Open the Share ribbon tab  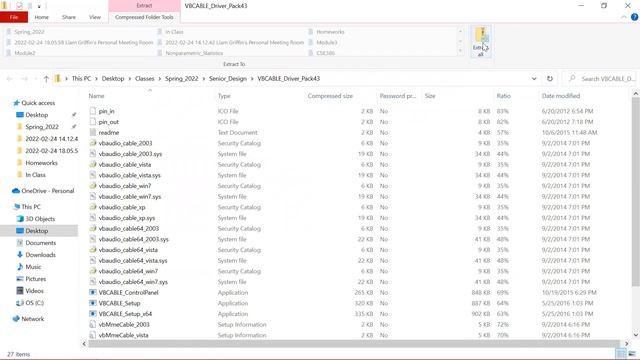tap(69, 17)
